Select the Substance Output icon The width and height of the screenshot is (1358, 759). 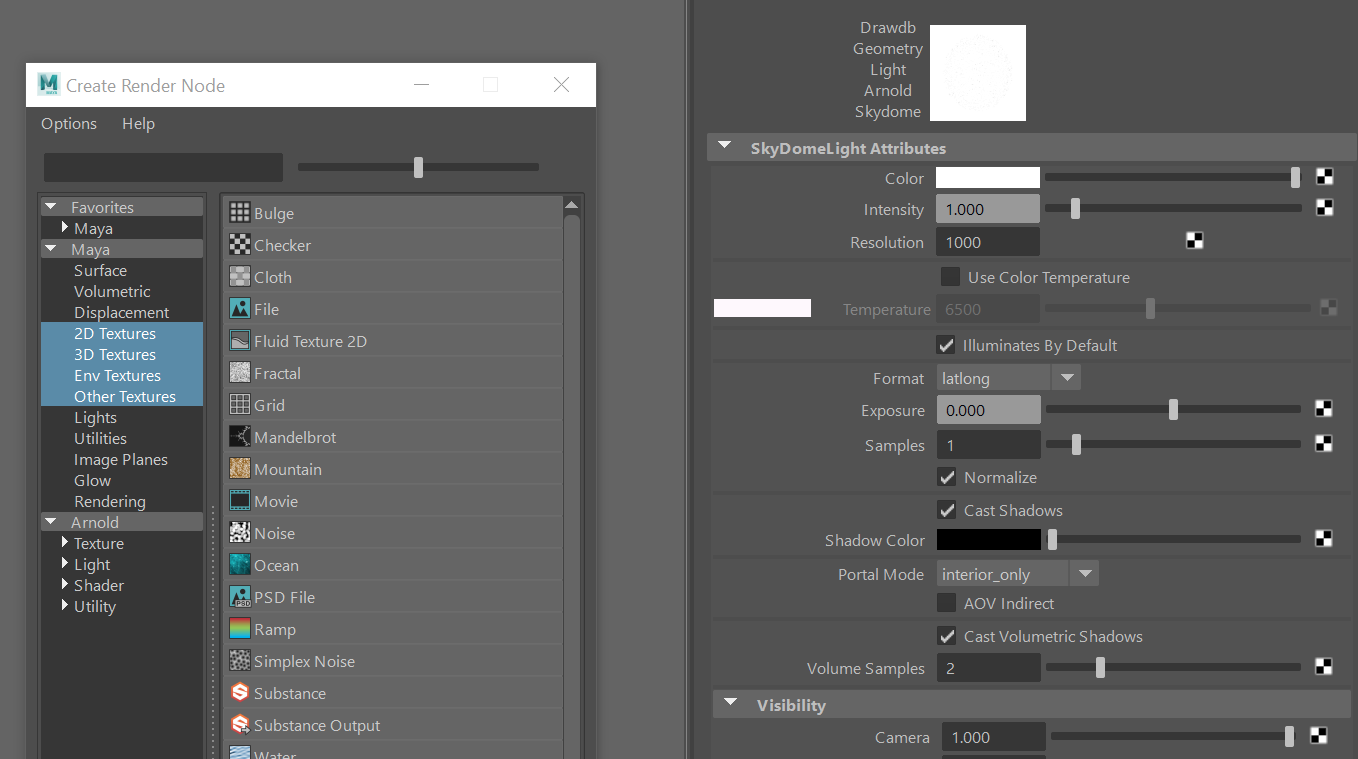[239, 725]
